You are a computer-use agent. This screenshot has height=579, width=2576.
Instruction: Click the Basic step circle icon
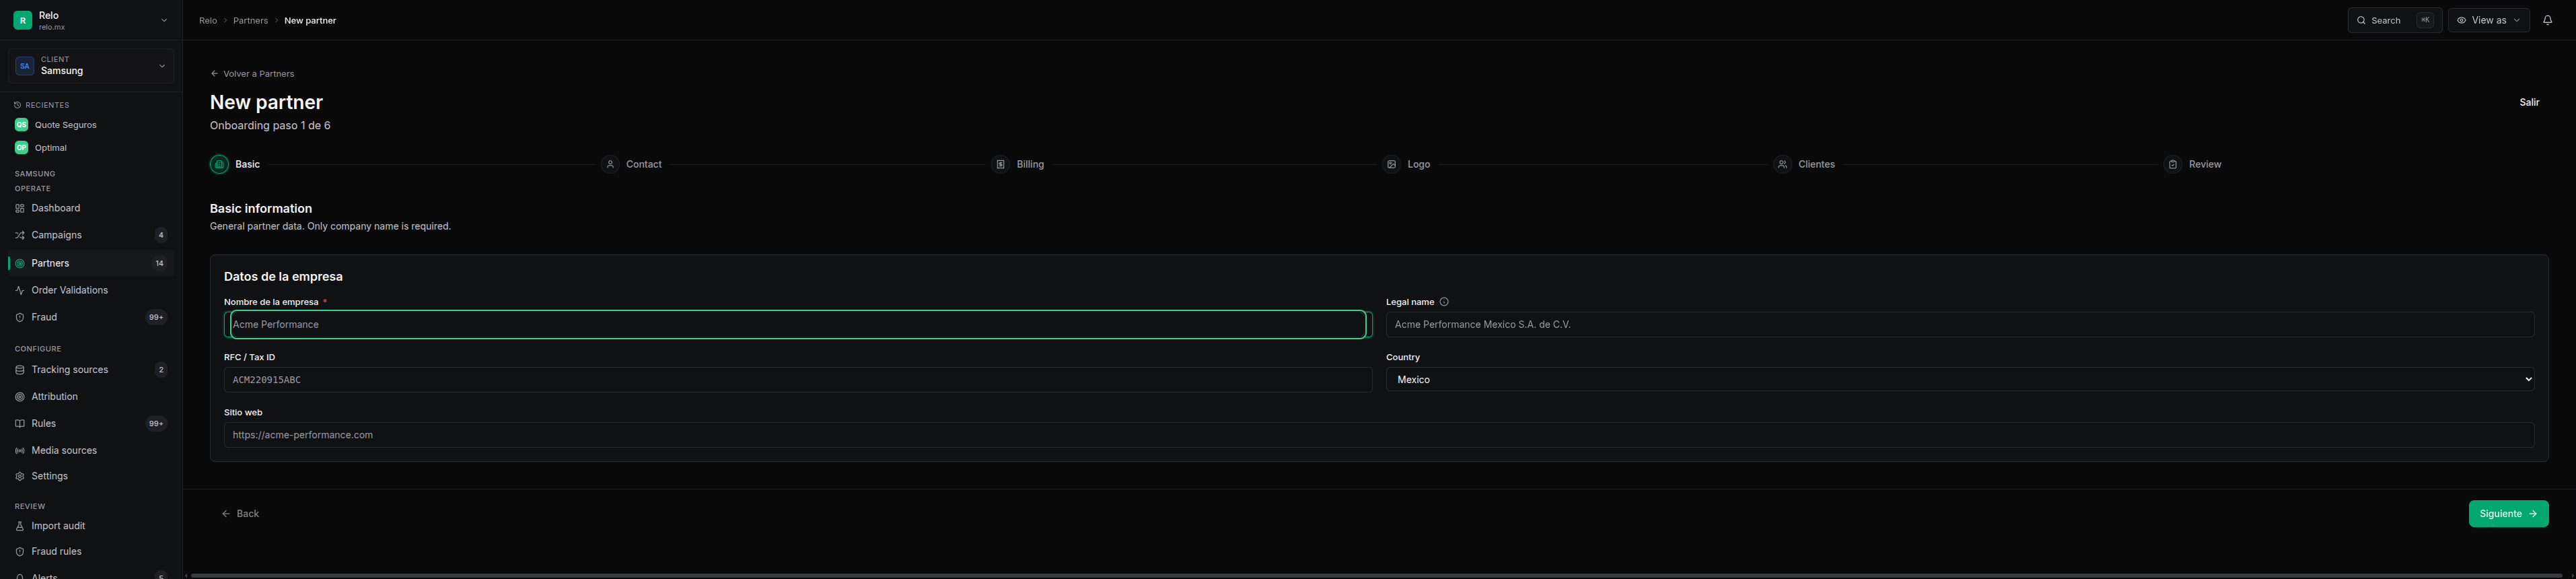click(x=219, y=164)
